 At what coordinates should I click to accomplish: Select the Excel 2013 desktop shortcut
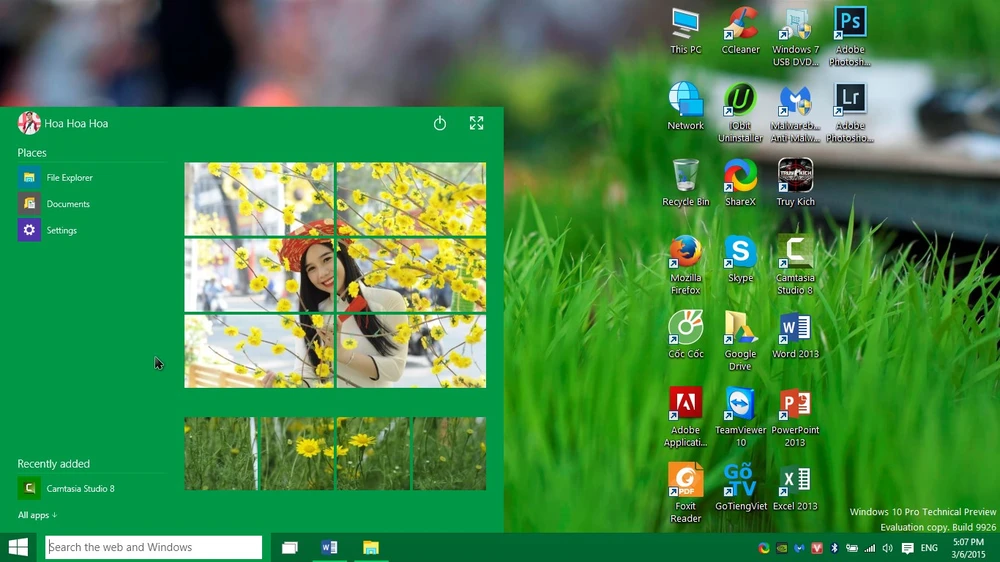click(795, 487)
